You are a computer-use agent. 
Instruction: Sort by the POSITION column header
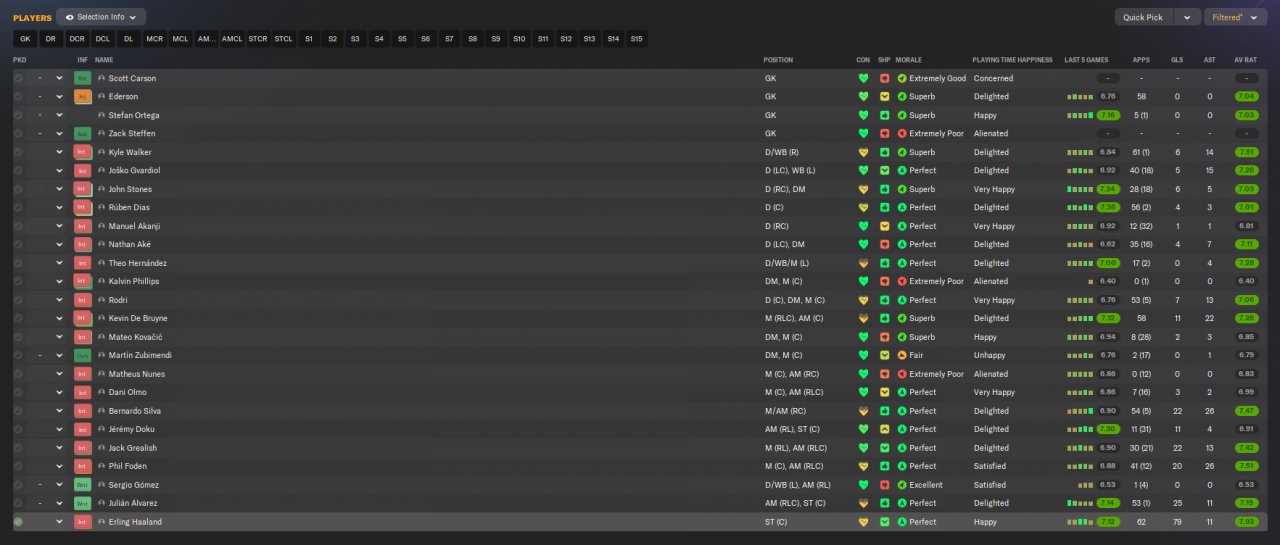coord(778,60)
